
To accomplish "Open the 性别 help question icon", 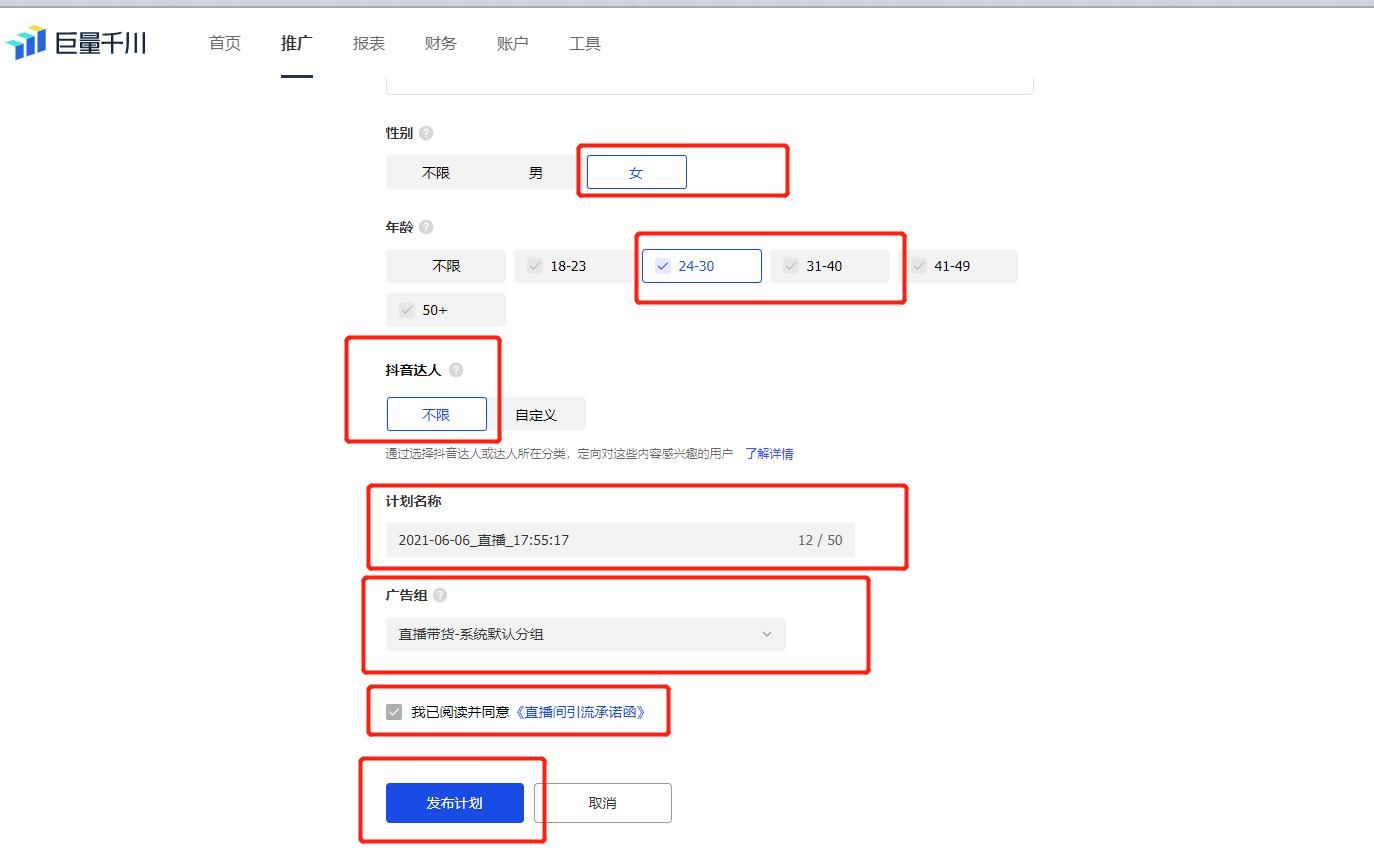I will coord(427,132).
